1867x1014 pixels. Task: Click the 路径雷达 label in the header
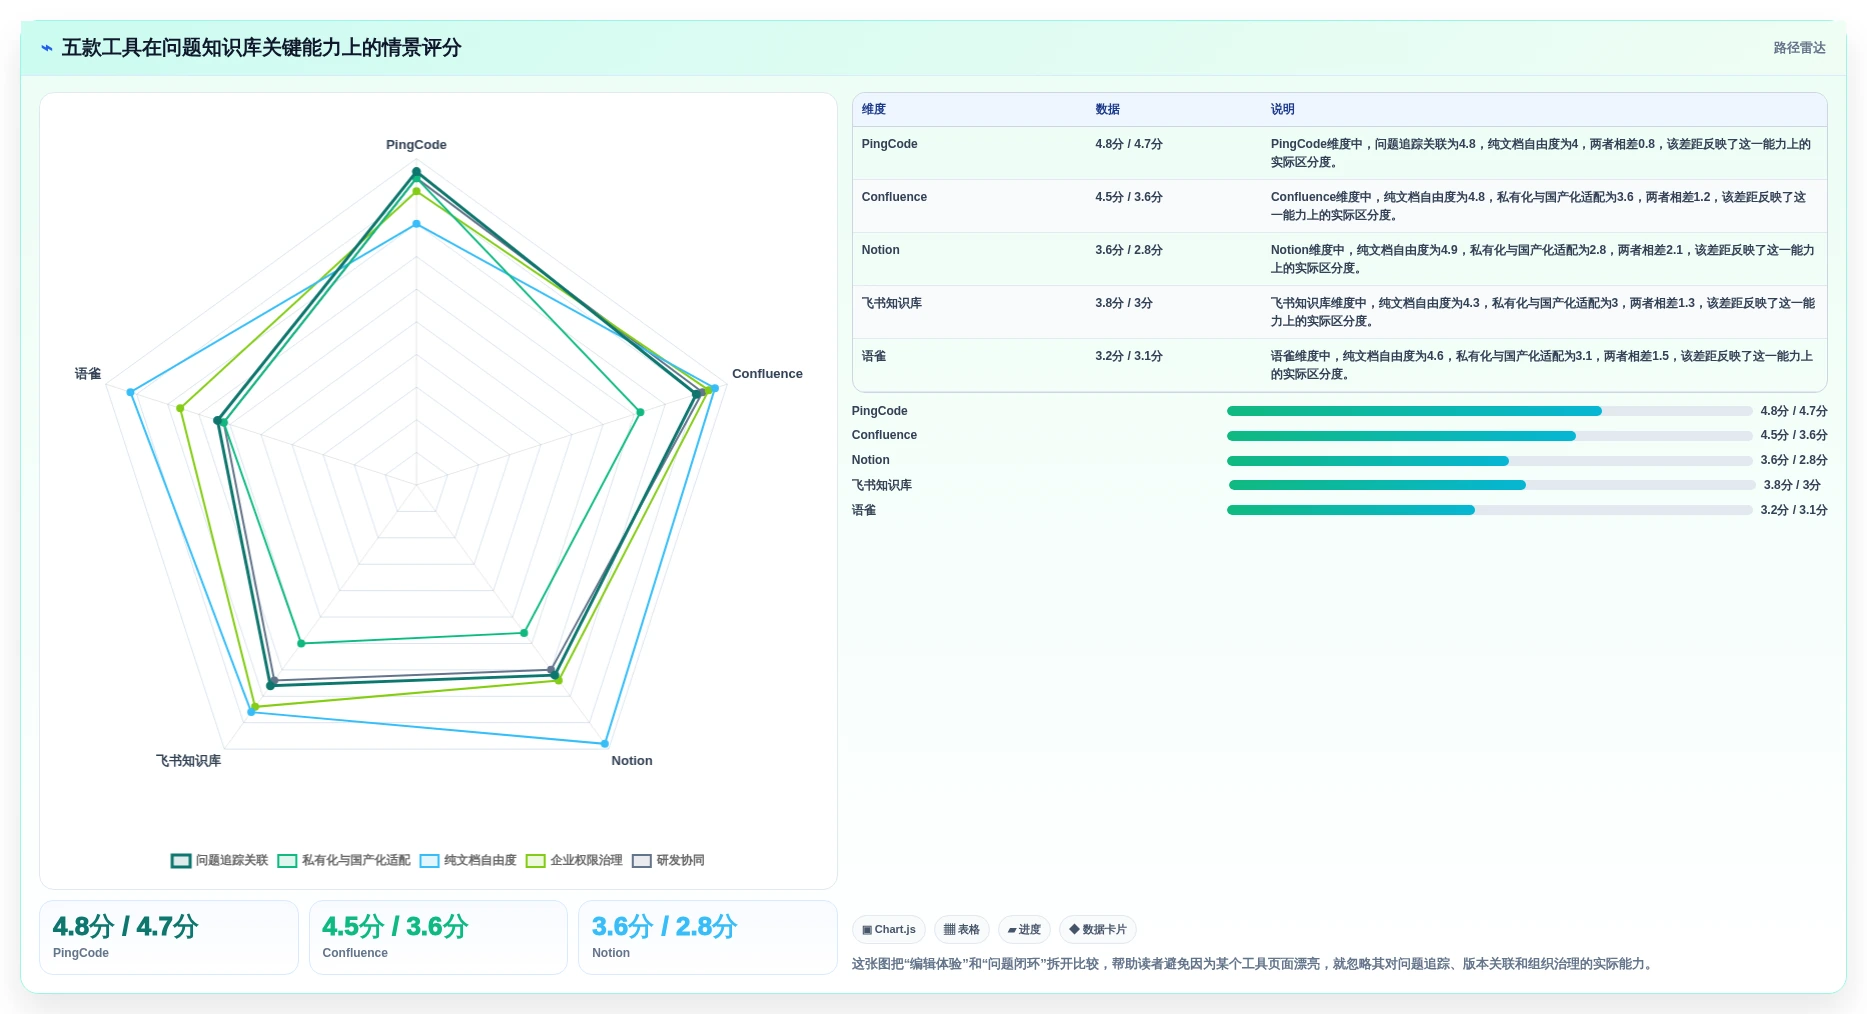pyautogui.click(x=1799, y=48)
